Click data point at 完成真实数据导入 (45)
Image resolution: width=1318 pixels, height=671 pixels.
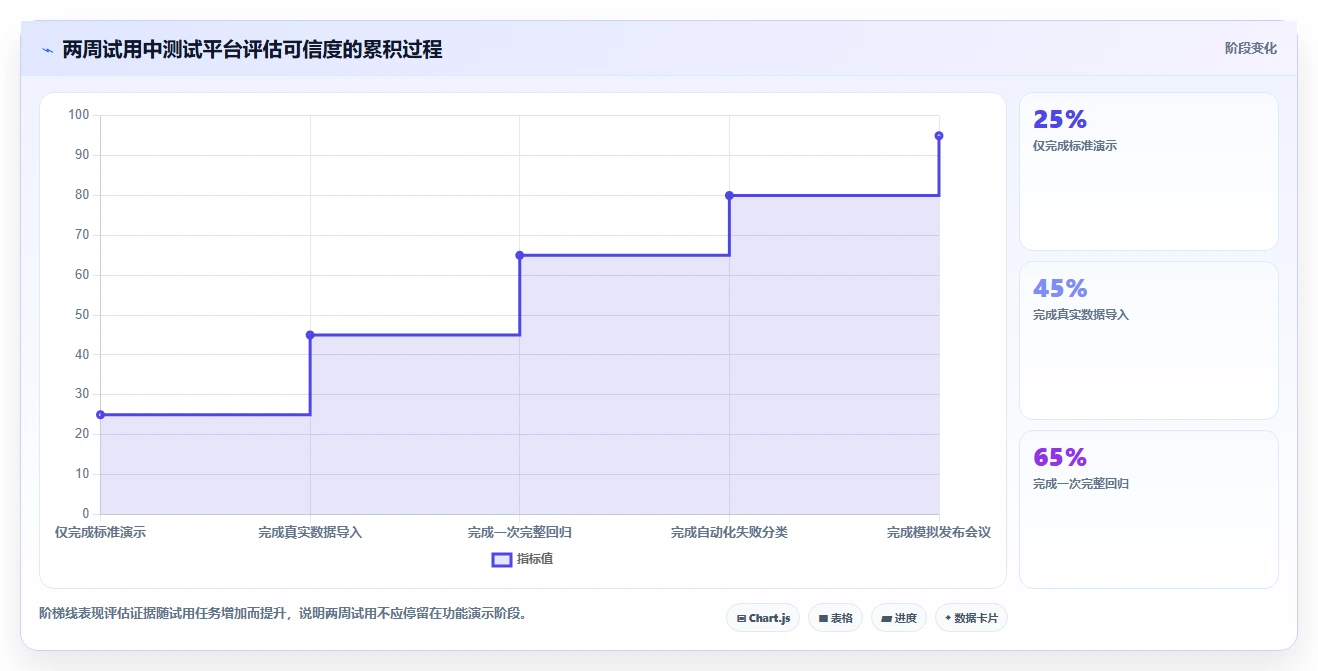[310, 335]
